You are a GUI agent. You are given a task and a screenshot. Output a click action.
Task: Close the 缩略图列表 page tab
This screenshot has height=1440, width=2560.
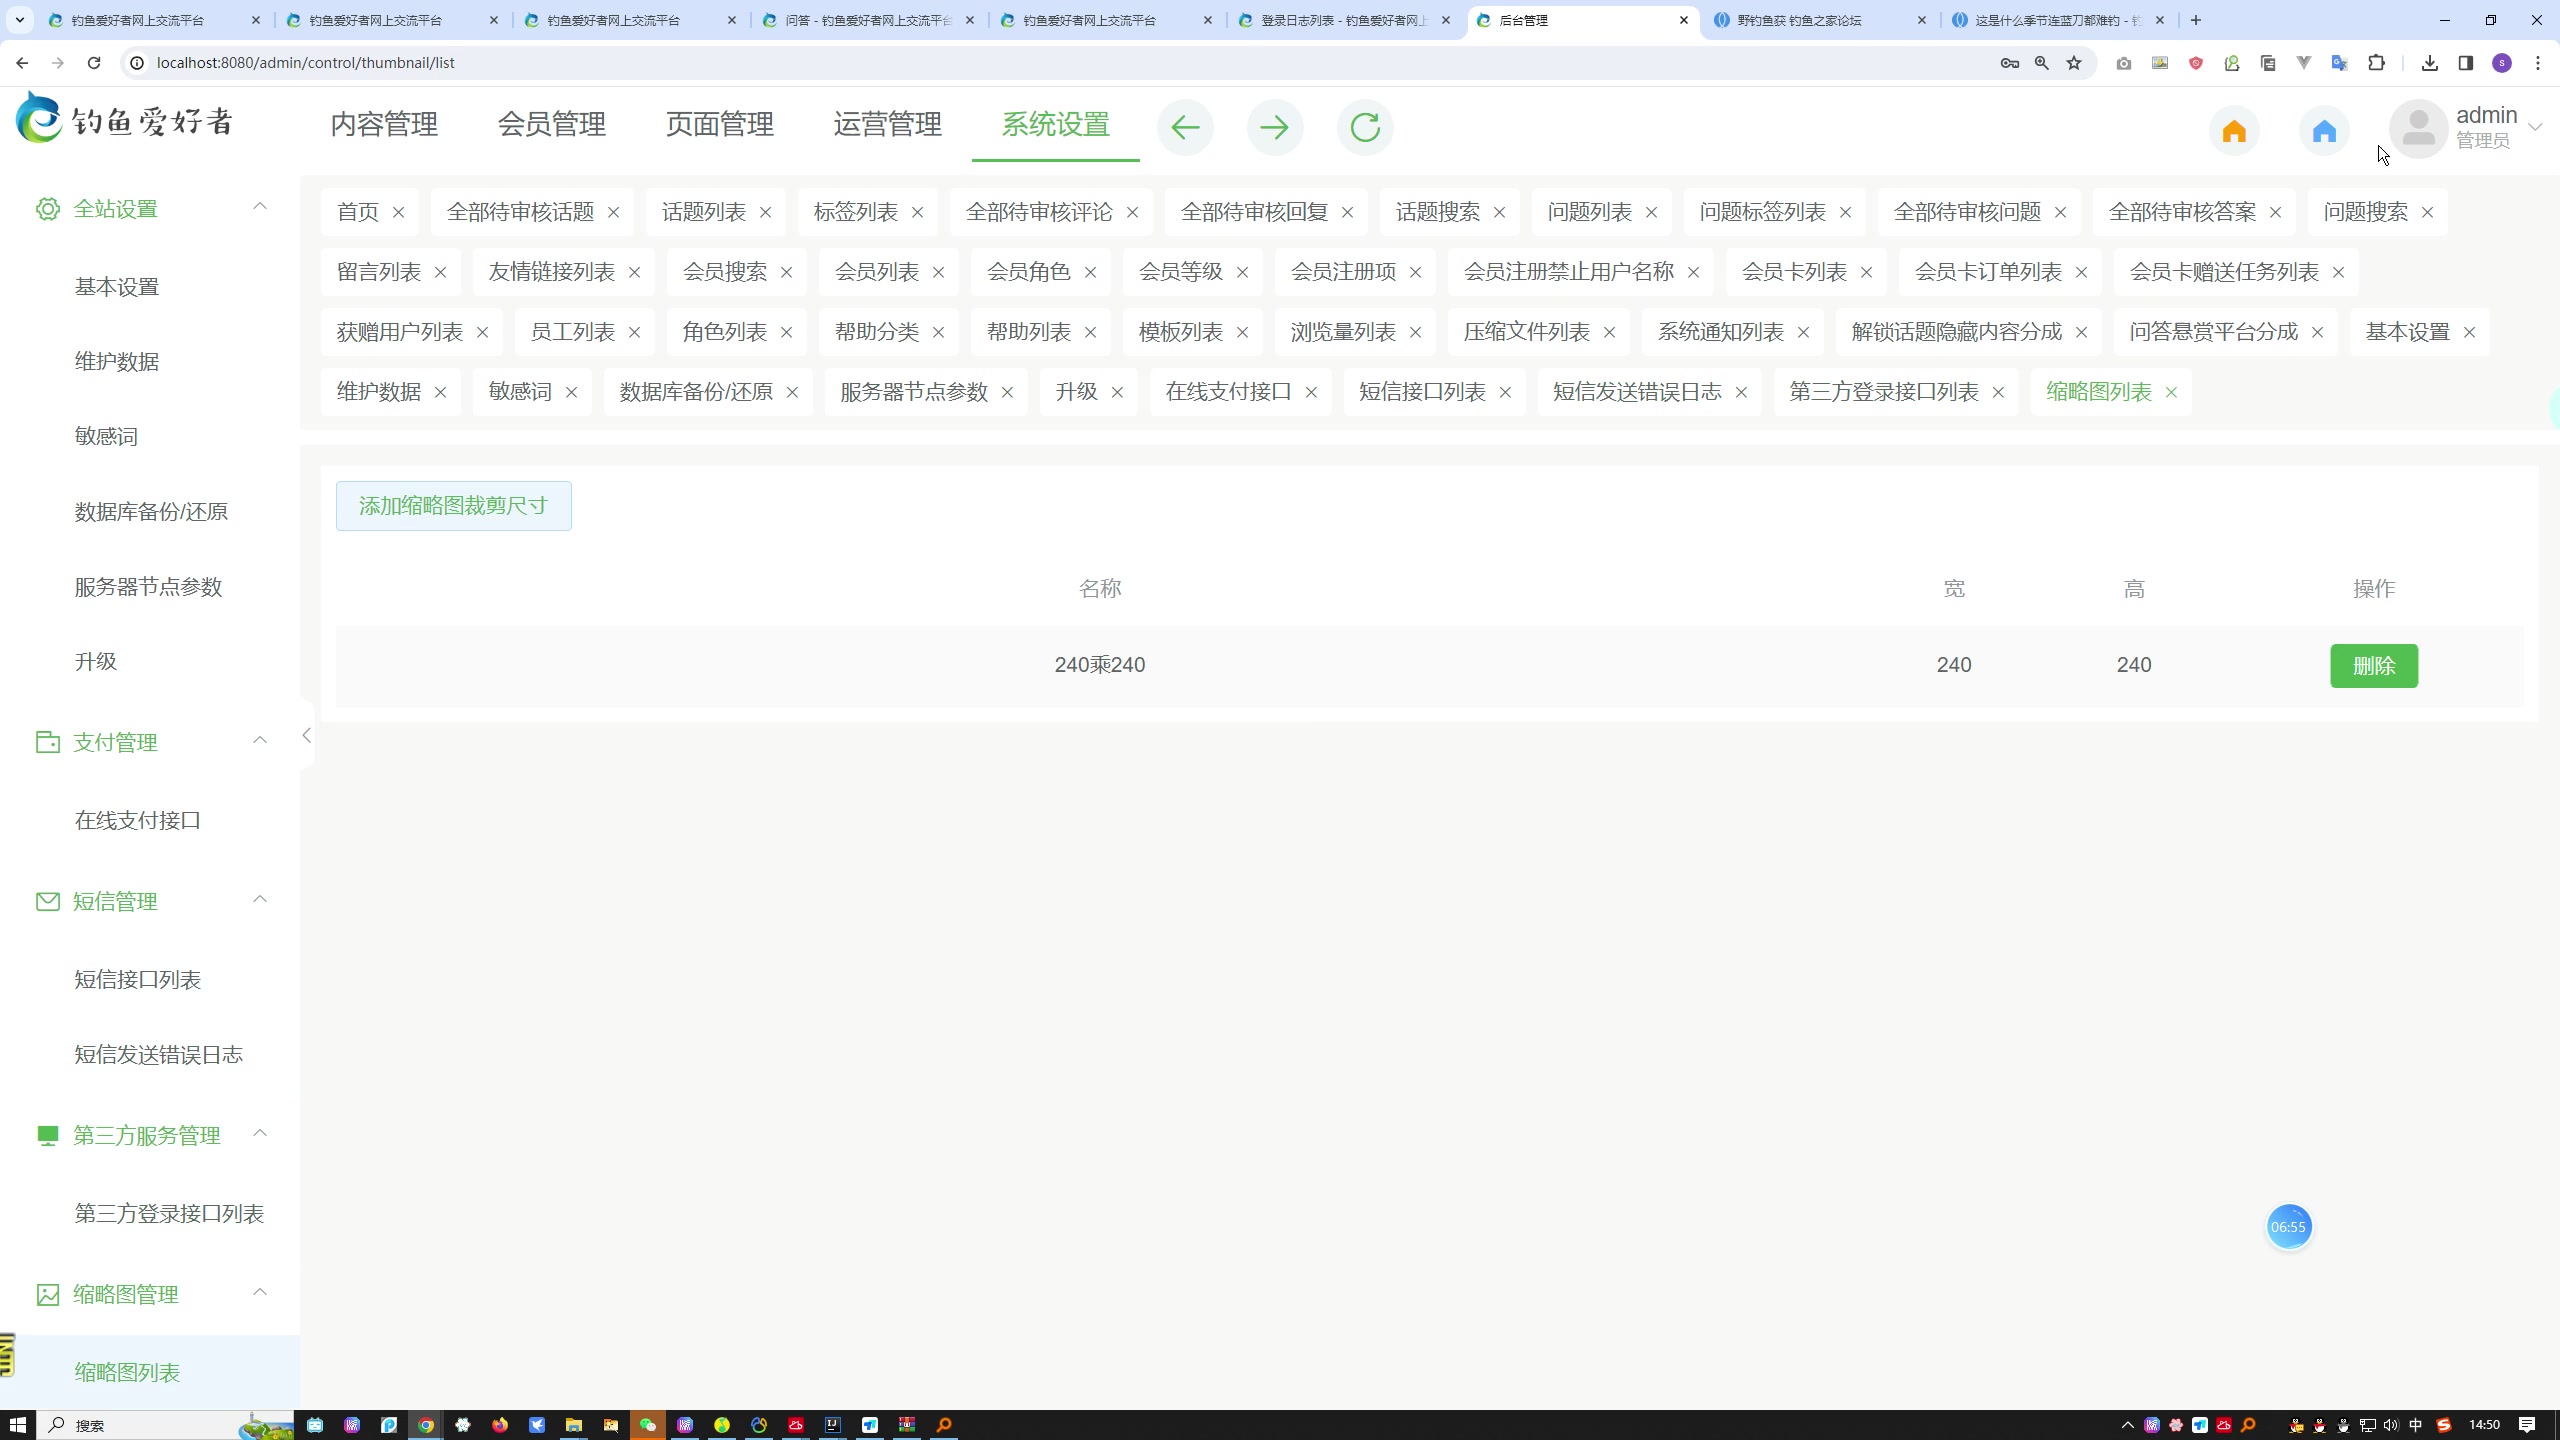pos(2171,392)
